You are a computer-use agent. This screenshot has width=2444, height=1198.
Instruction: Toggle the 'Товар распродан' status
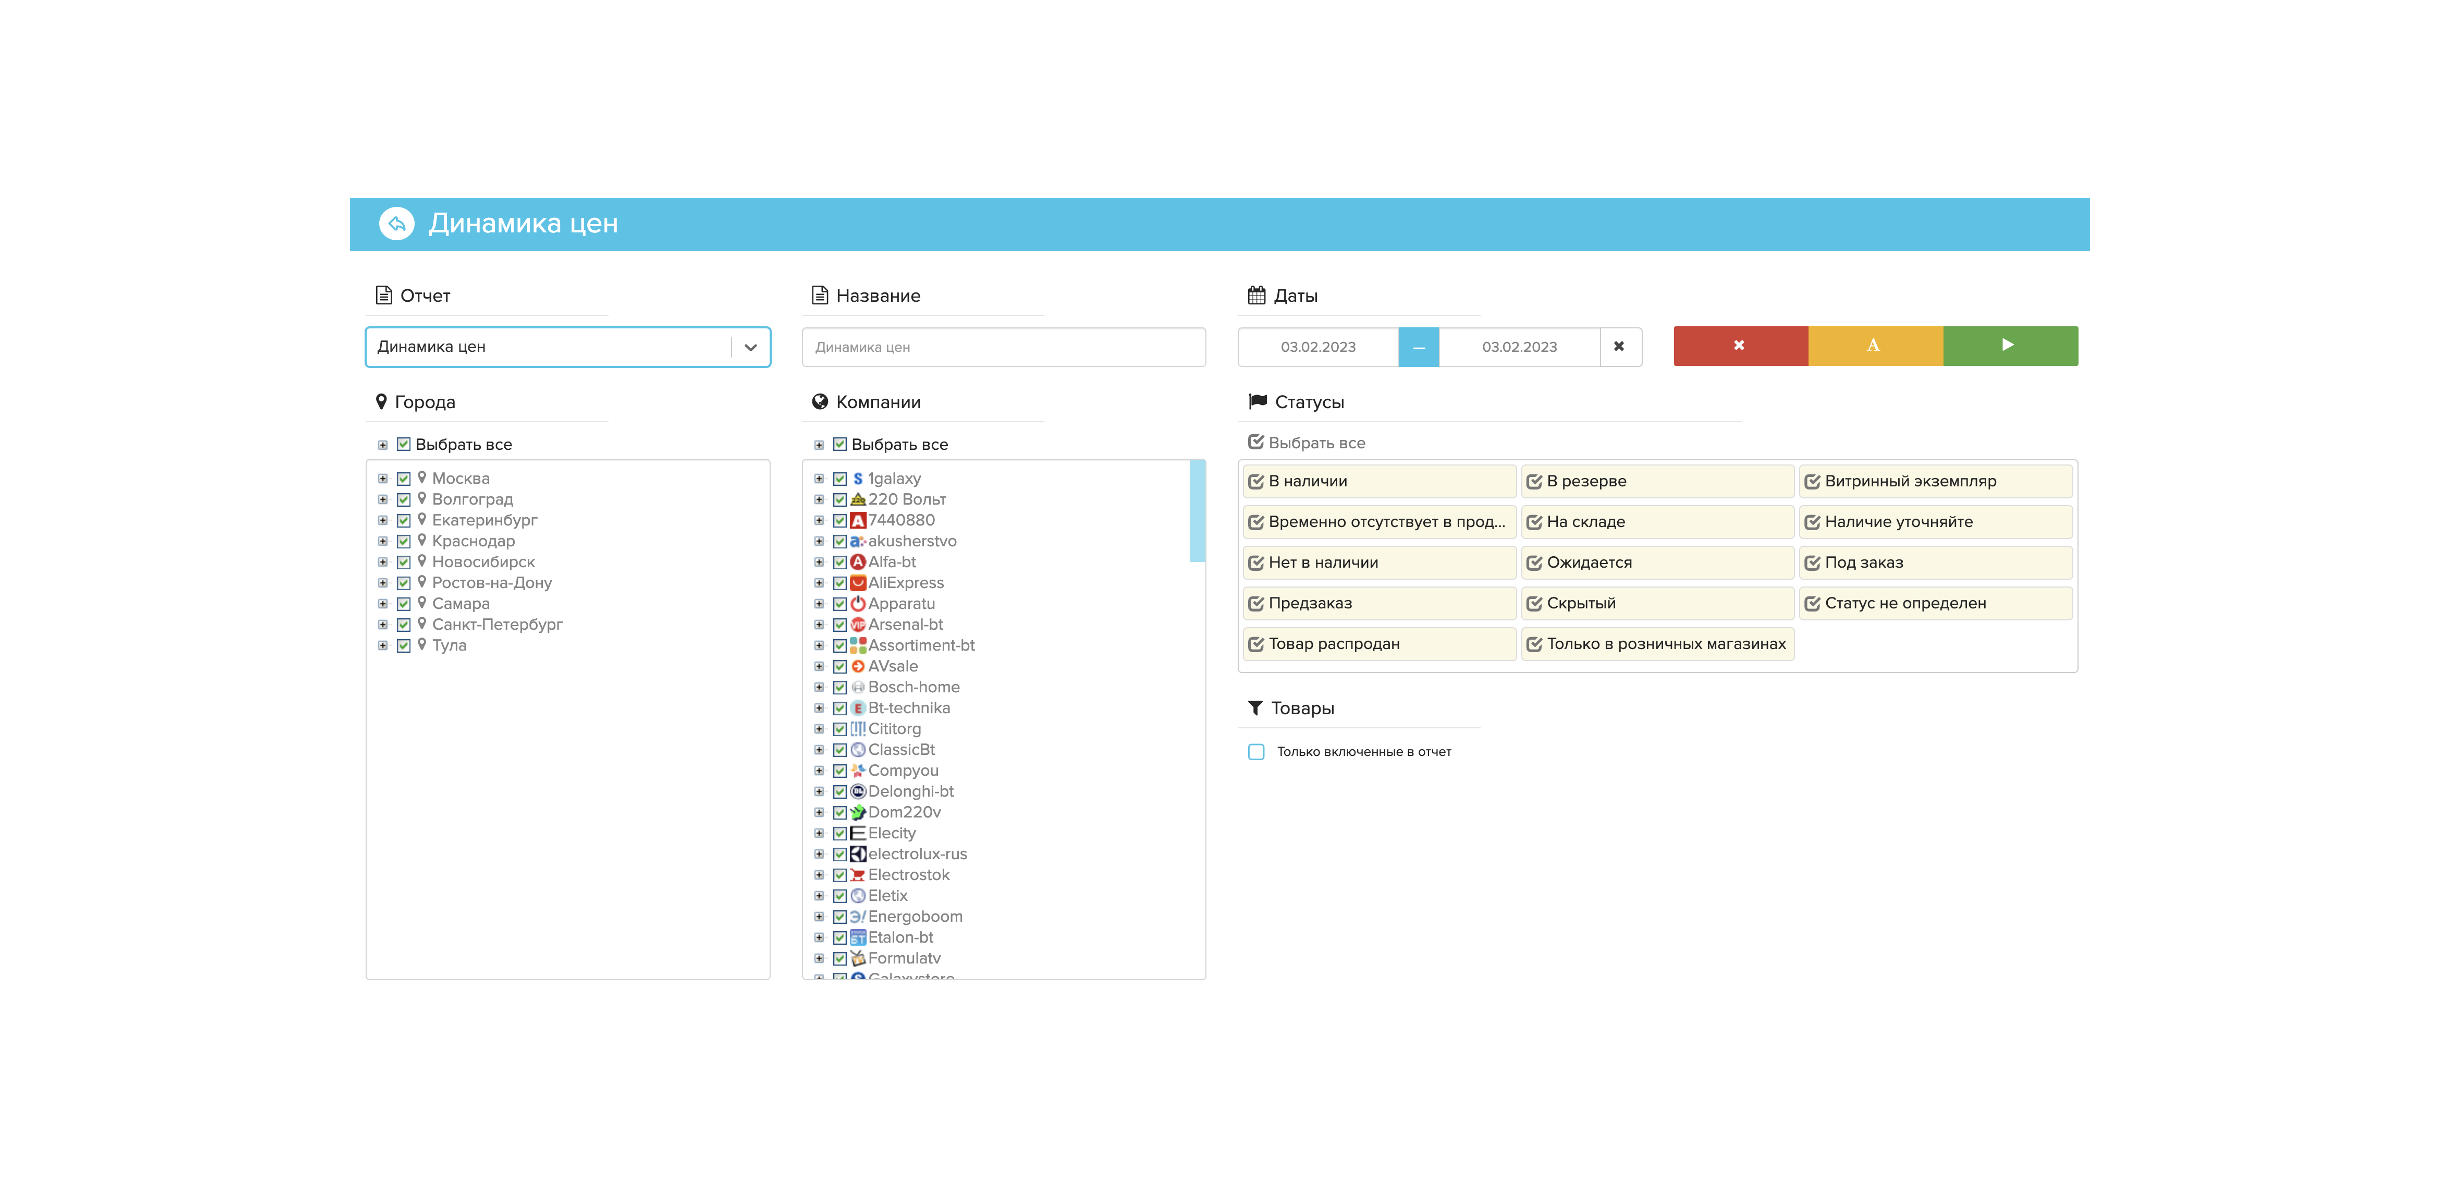(1379, 644)
